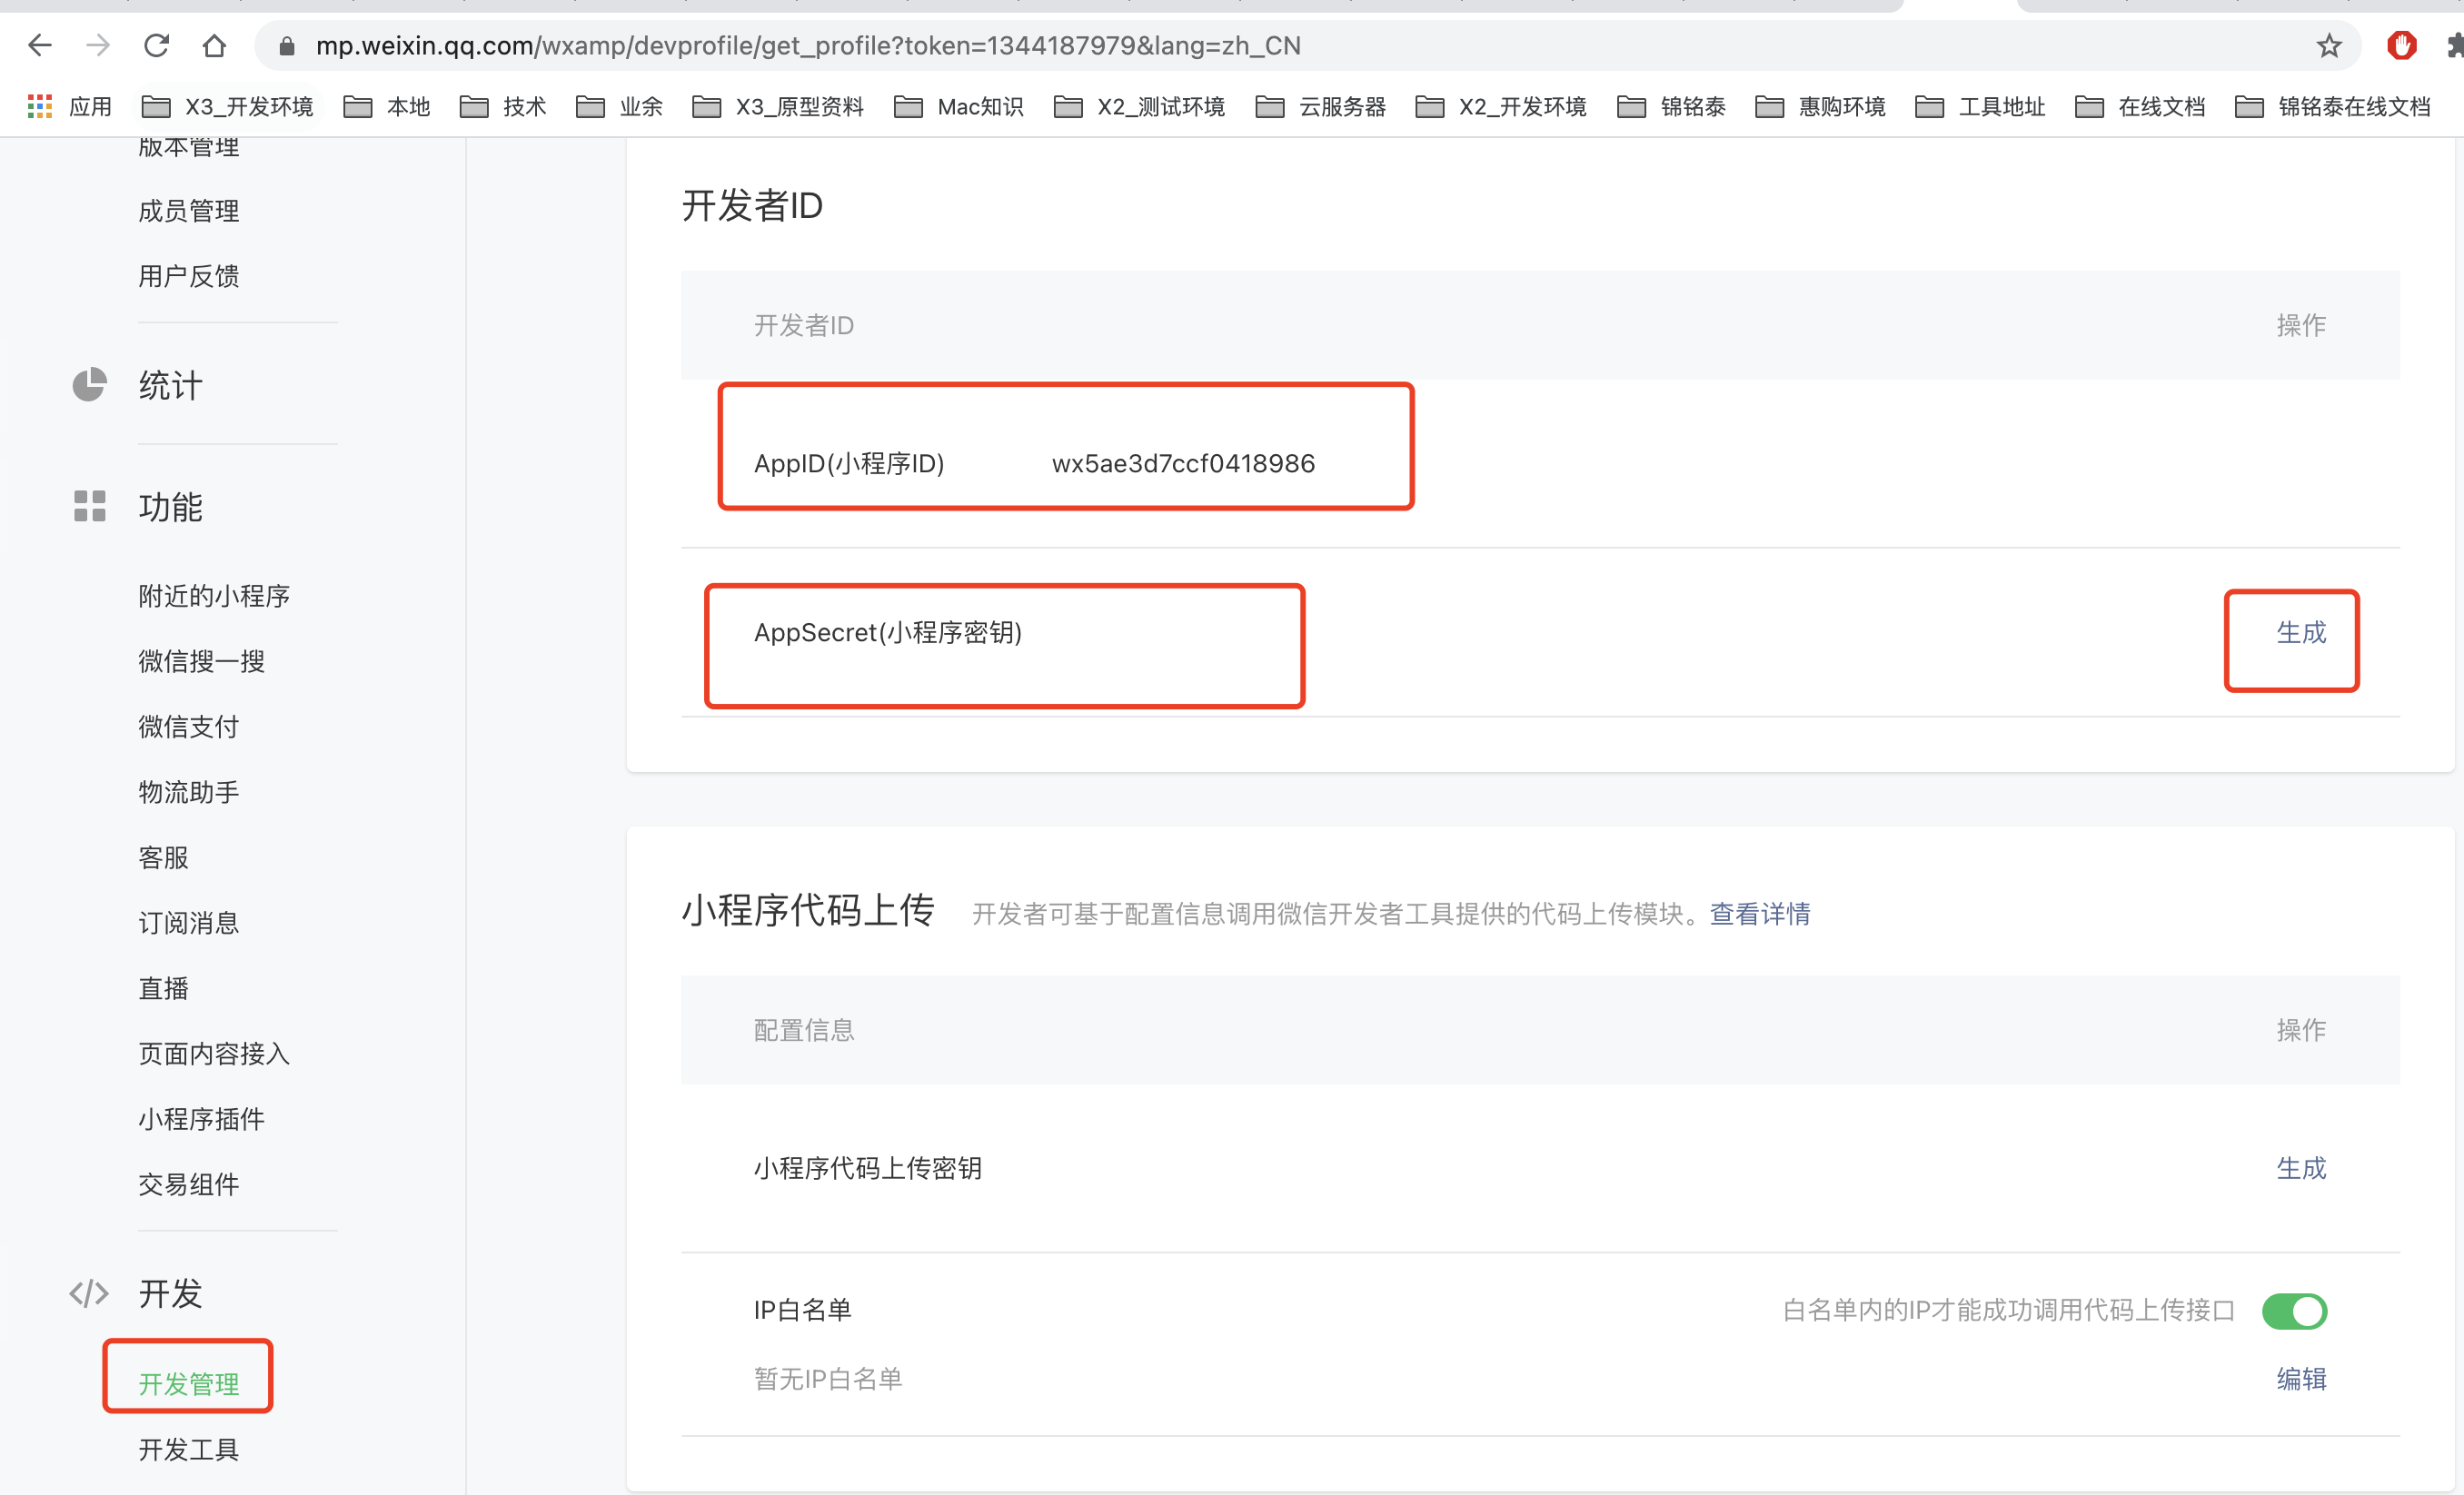
Task: Toggle the IP whitelist switch off
Action: [2294, 1310]
